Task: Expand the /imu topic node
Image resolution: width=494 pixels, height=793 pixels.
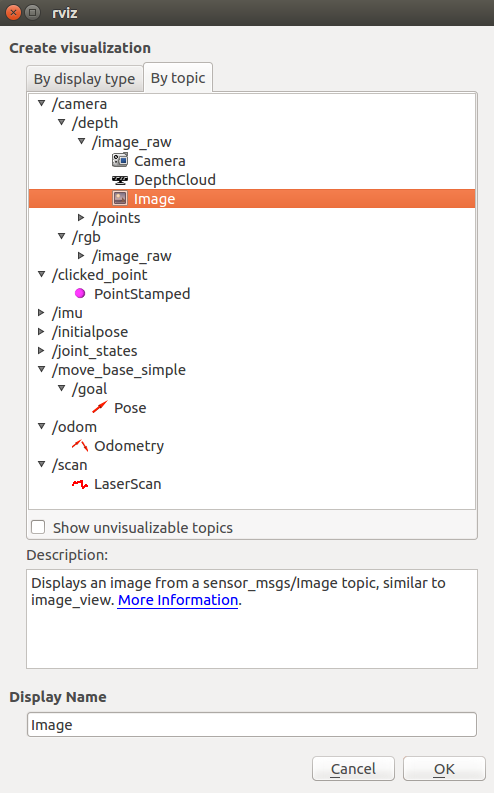Action: (x=41, y=313)
